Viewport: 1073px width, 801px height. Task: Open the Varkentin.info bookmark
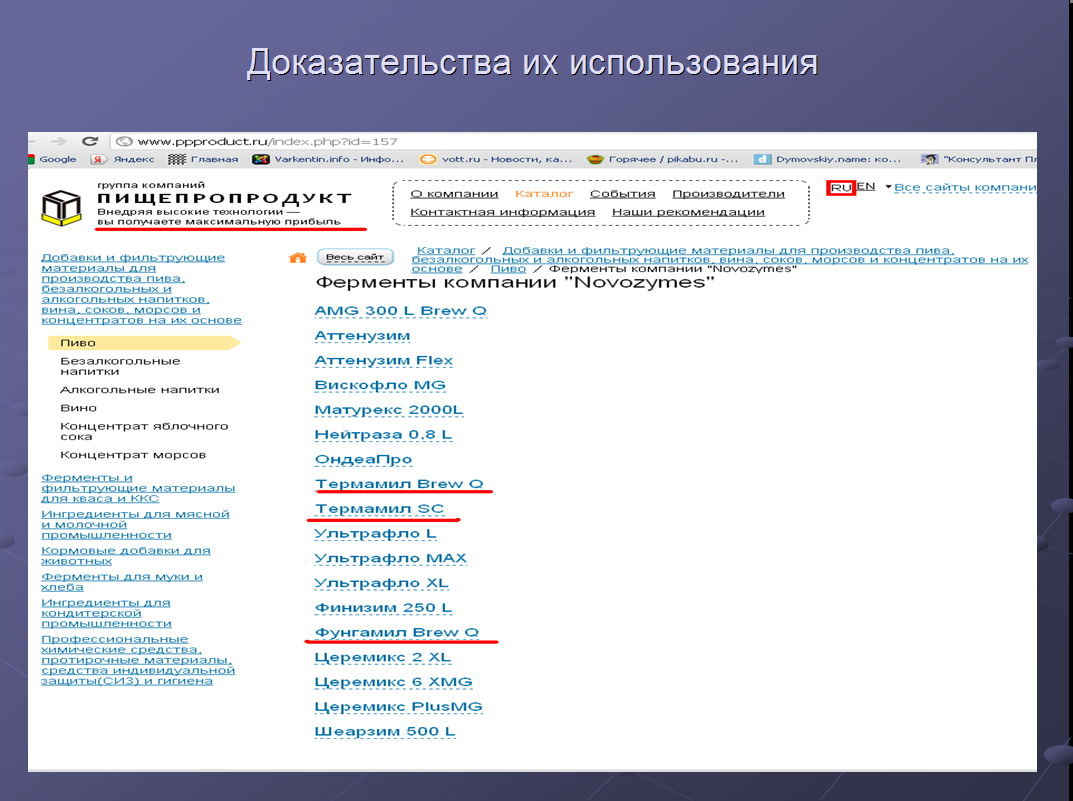[328, 159]
